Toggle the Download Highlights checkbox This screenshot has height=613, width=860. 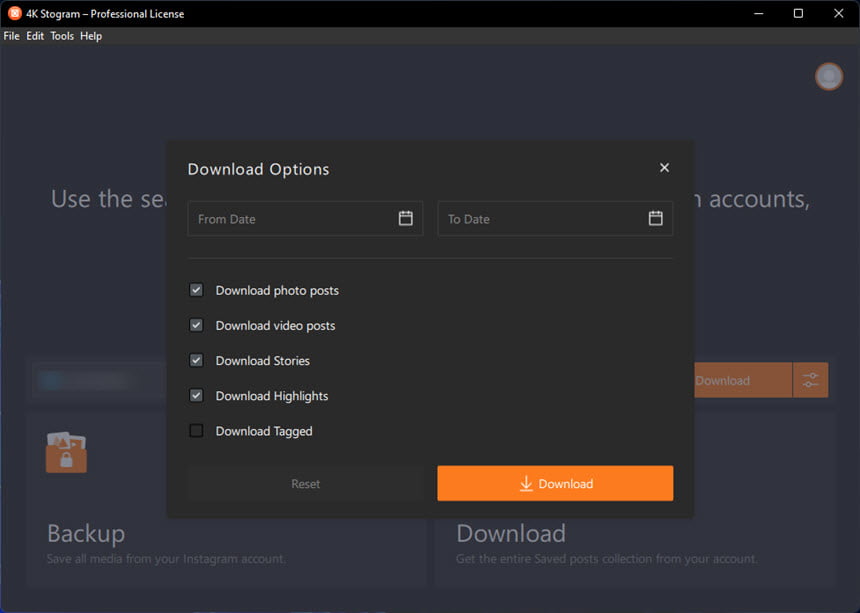[196, 395]
